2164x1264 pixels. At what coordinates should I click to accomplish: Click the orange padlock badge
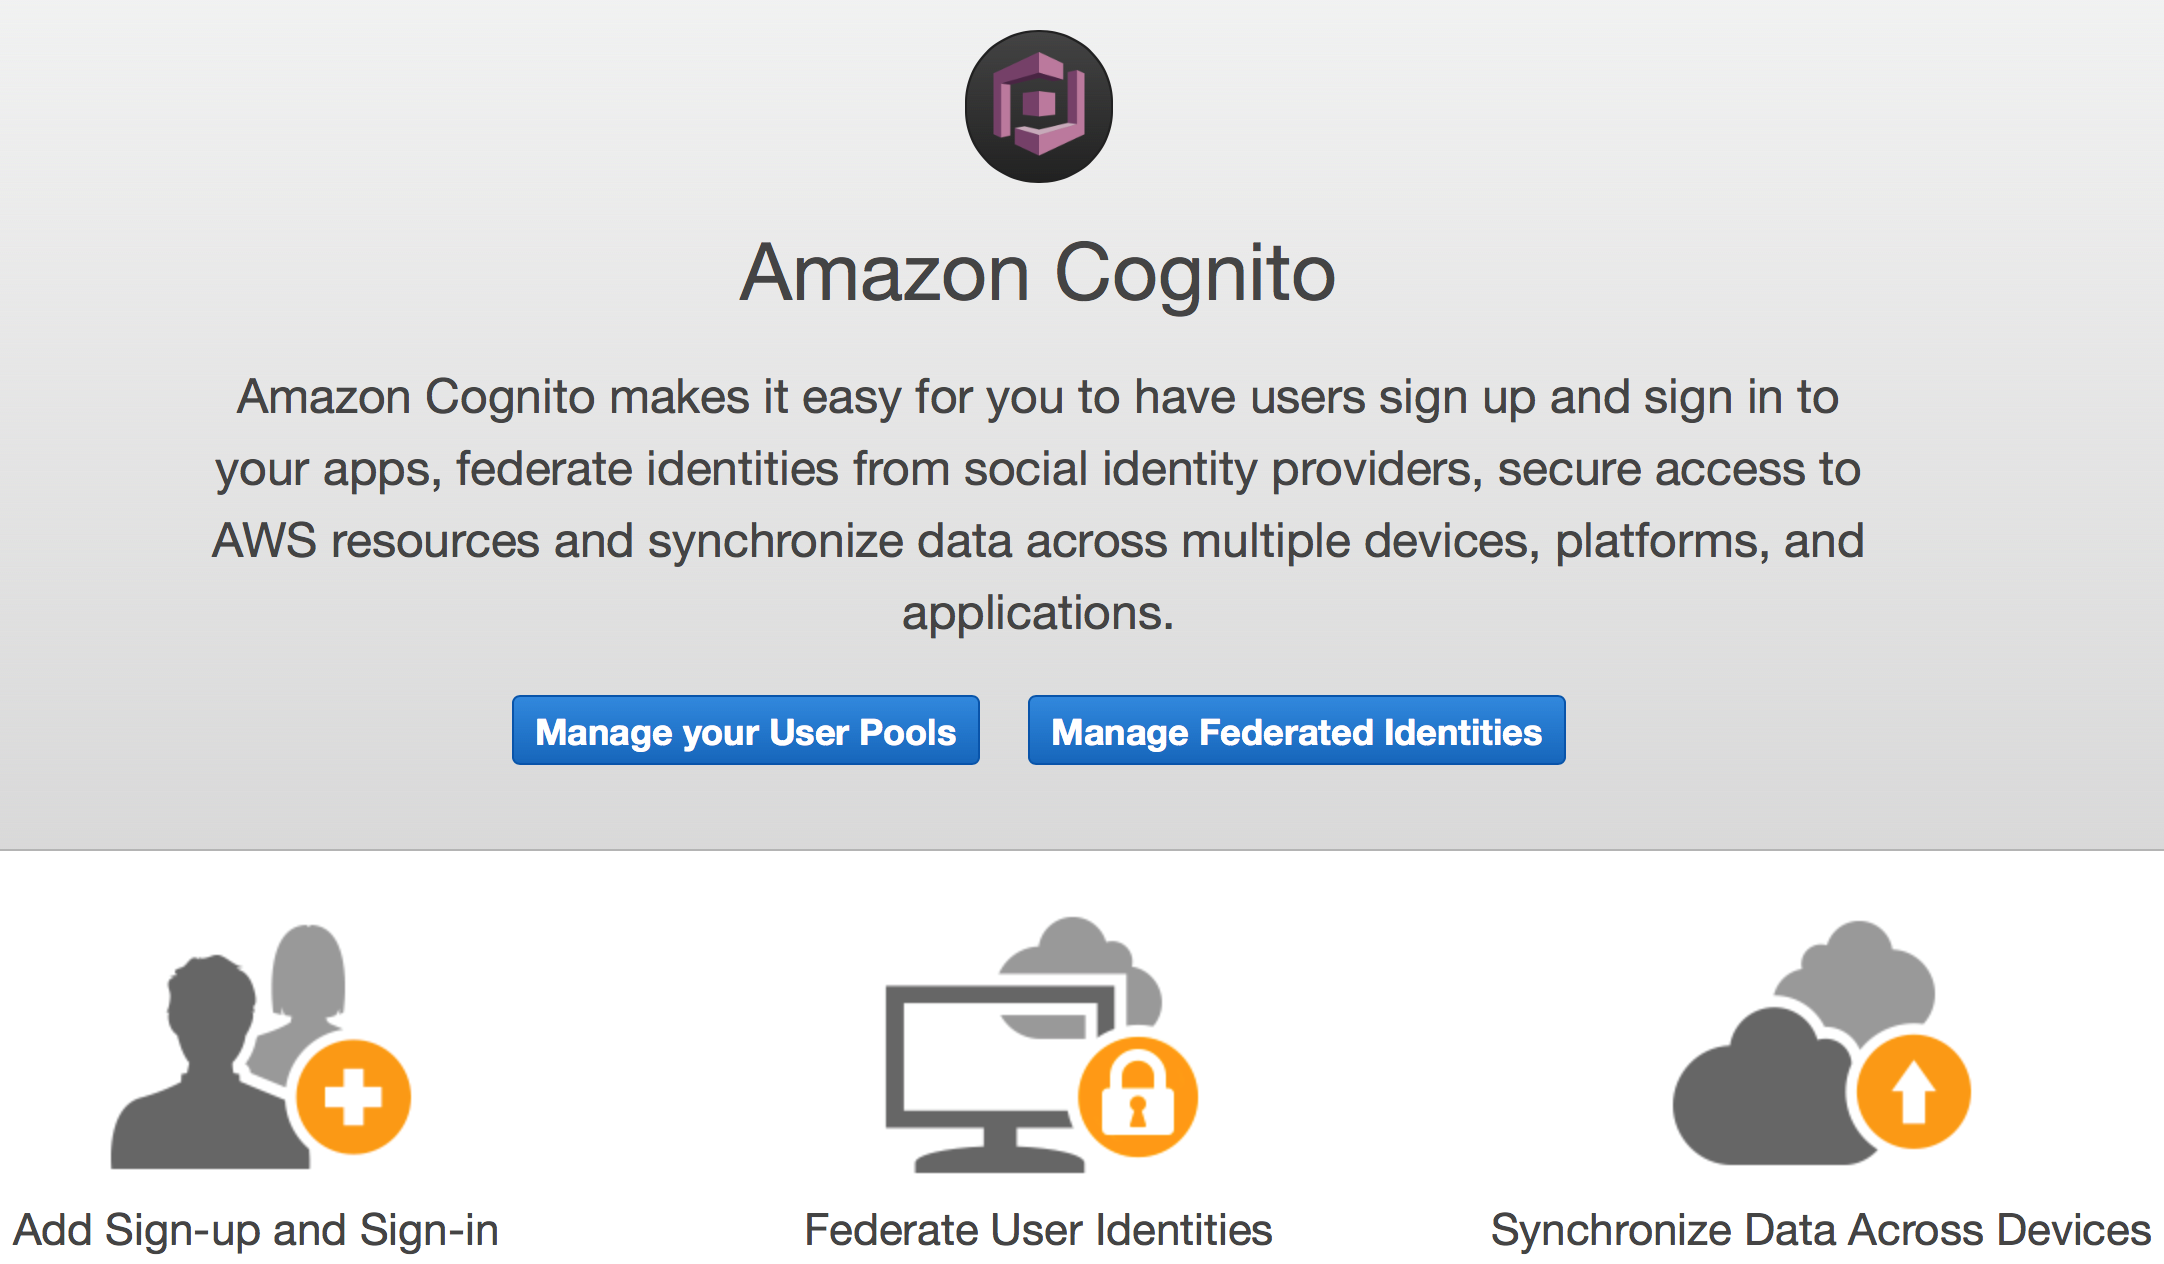pyautogui.click(x=1137, y=1097)
